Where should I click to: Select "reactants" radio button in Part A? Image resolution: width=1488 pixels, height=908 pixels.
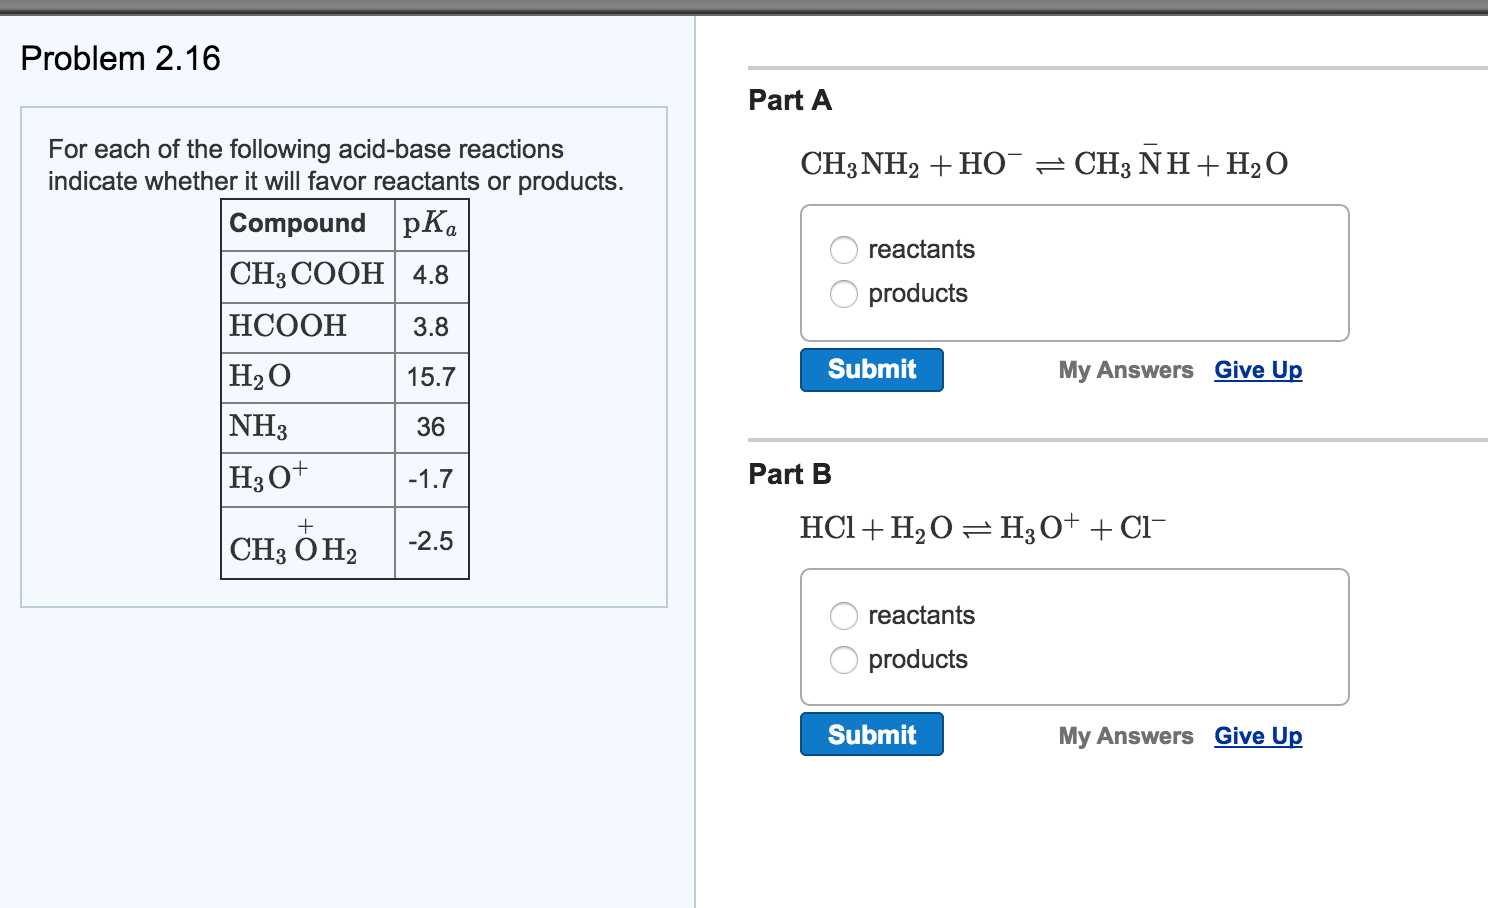[x=844, y=249]
